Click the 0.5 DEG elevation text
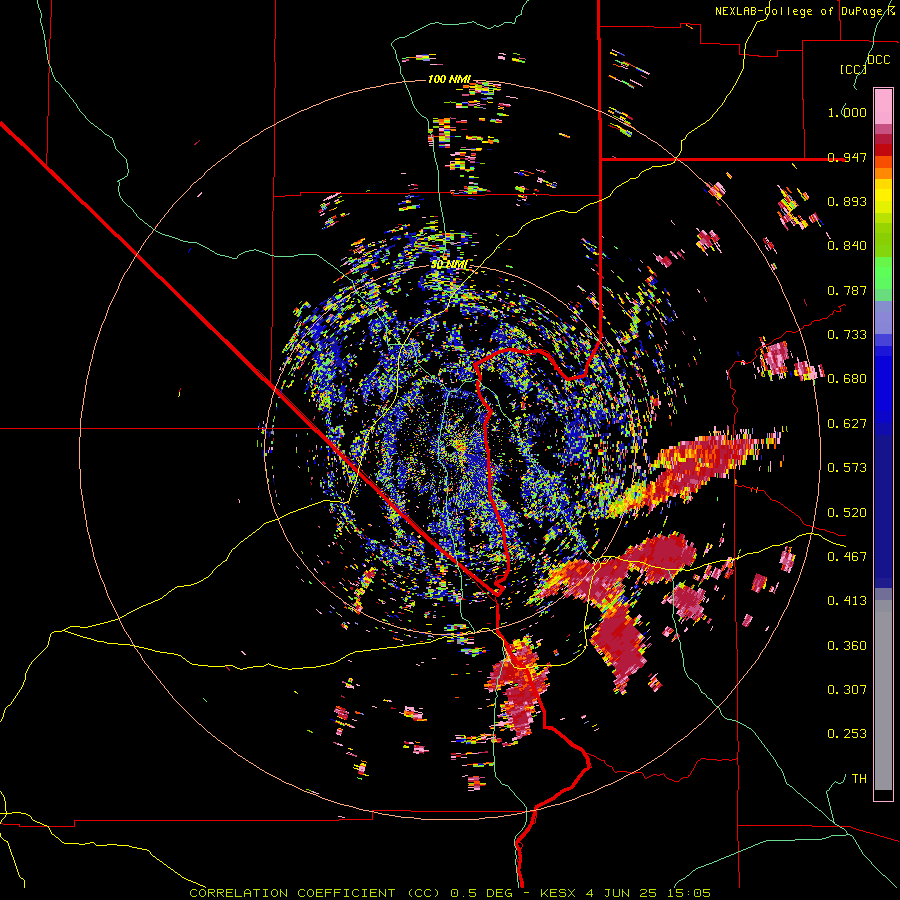This screenshot has width=900, height=900. tap(481, 893)
